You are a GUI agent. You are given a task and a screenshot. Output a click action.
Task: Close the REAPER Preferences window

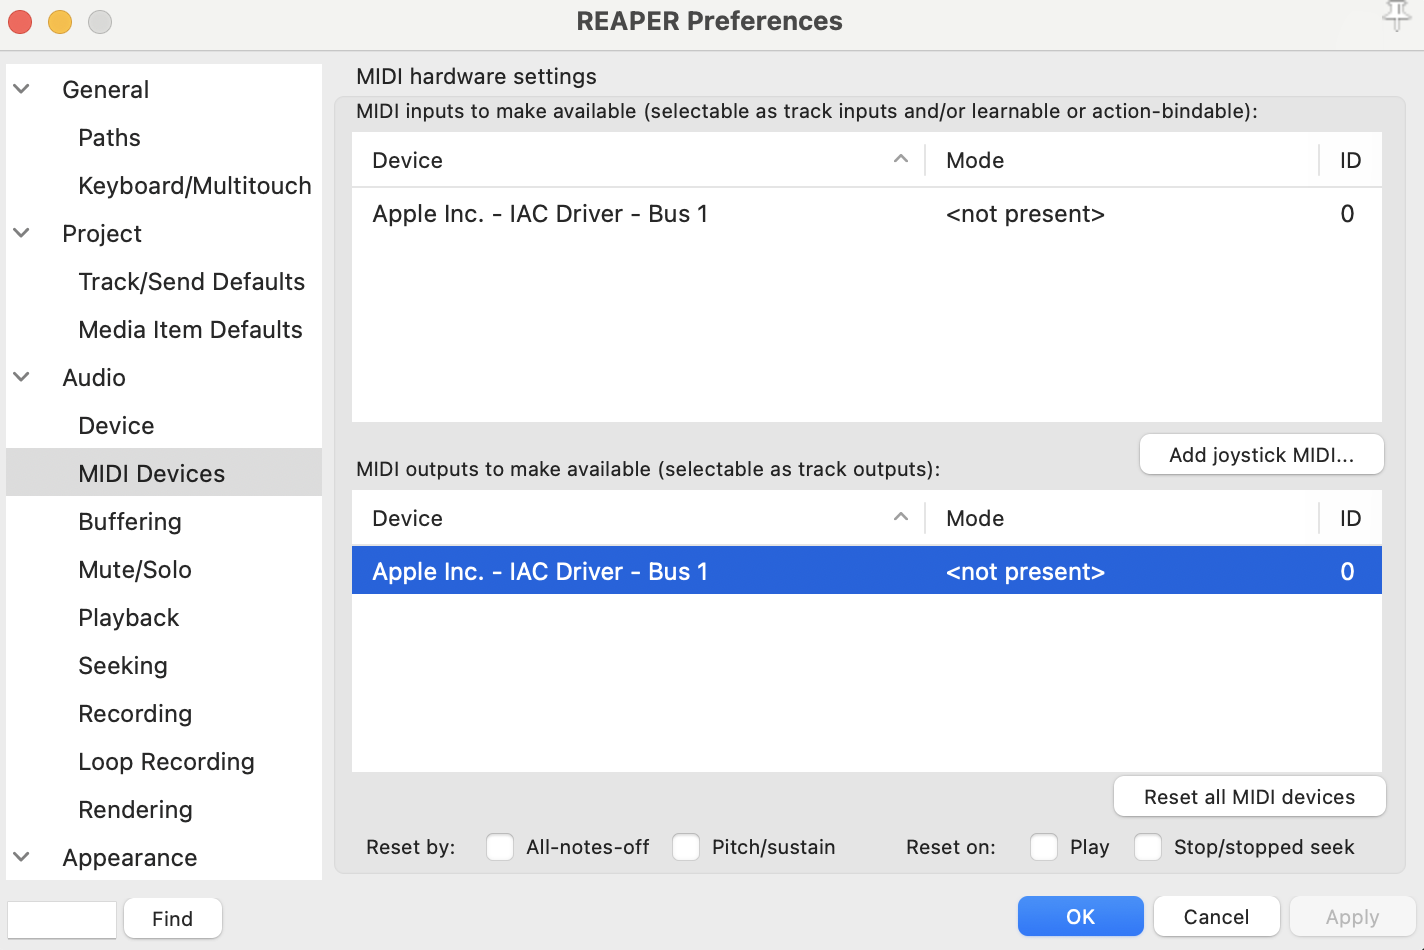(x=20, y=21)
